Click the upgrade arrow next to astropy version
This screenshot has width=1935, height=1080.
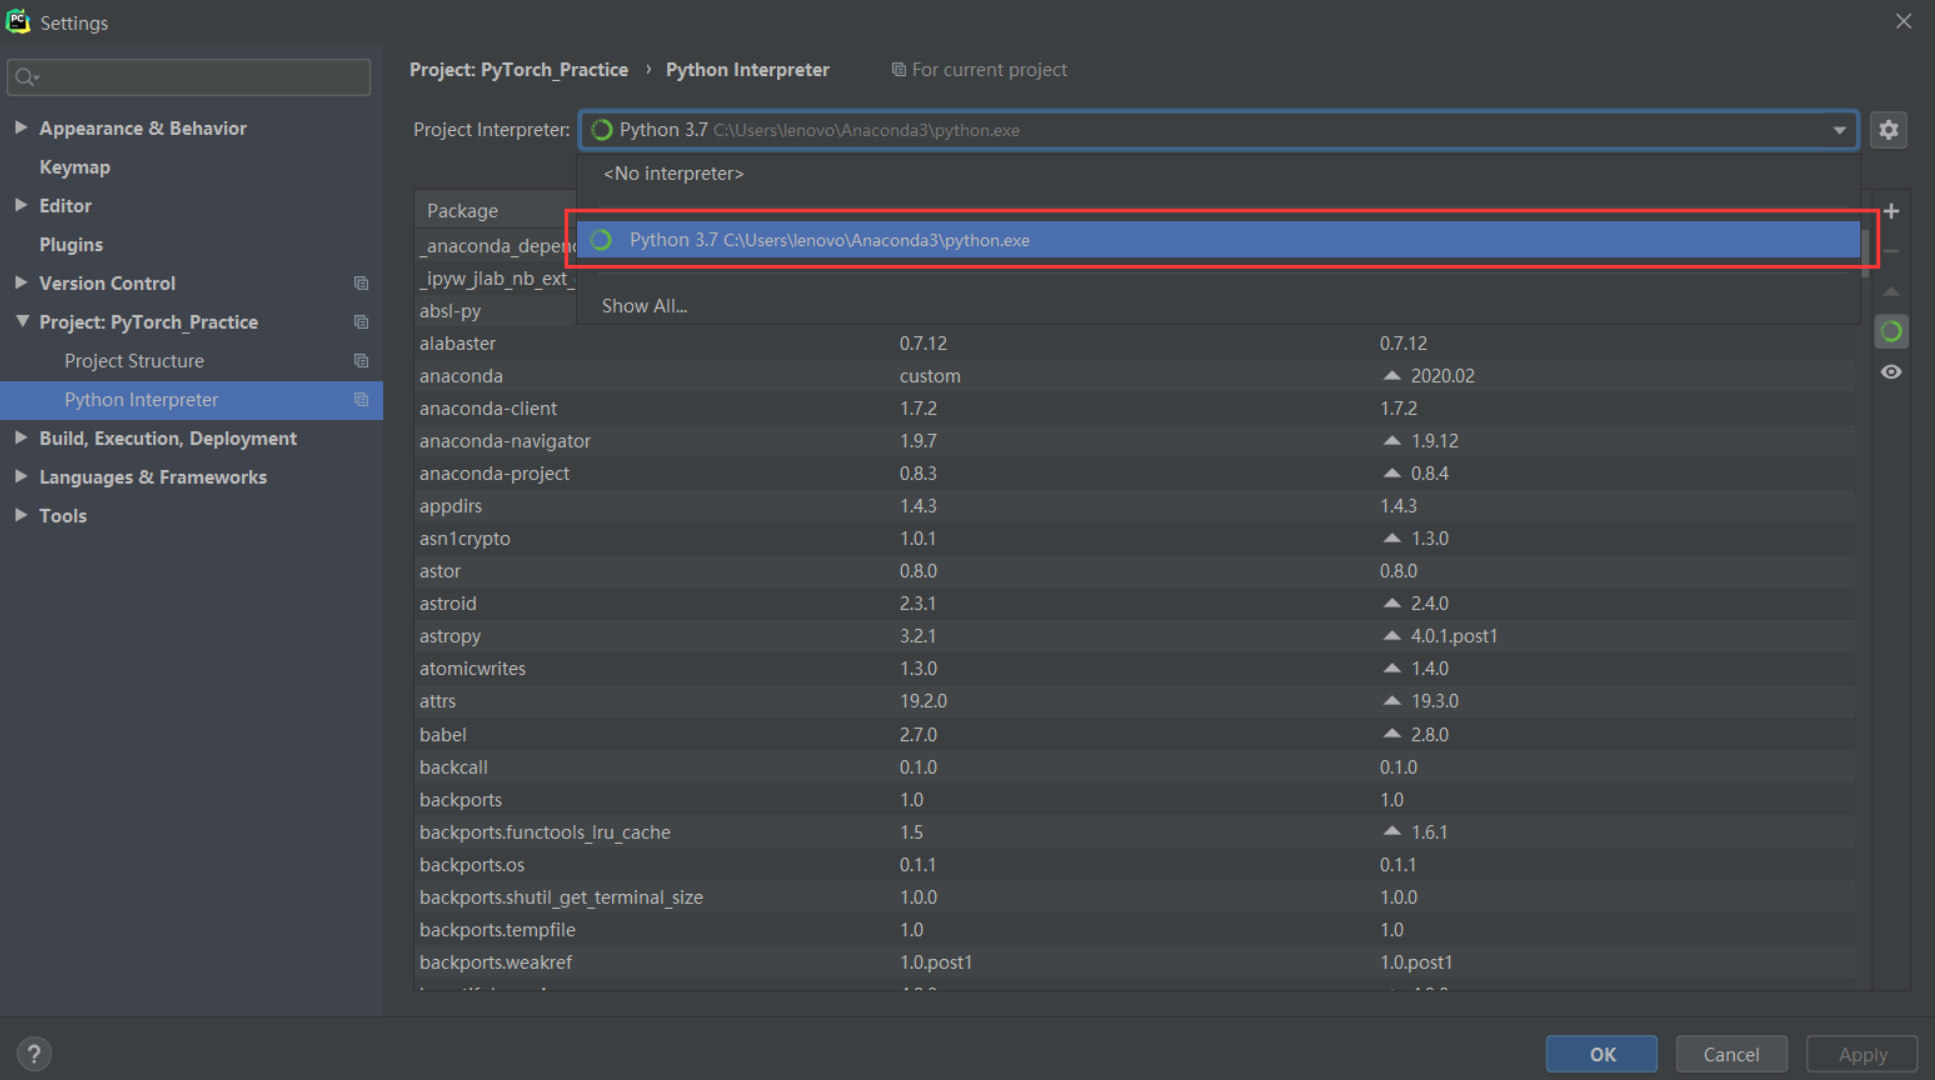[x=1392, y=636]
